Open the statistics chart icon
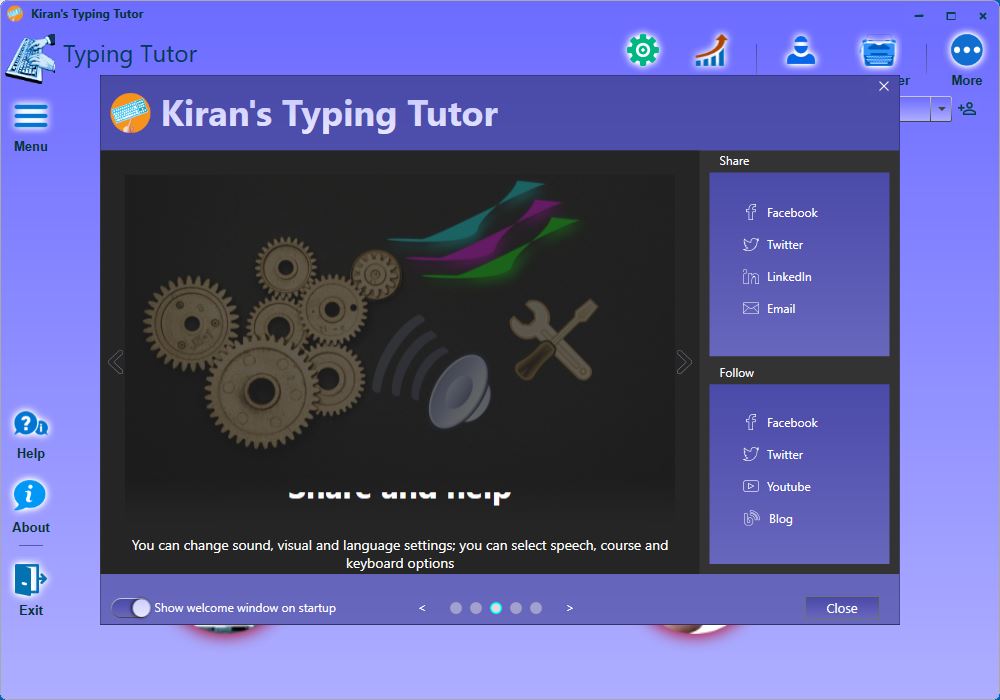The height and width of the screenshot is (700, 1000). [711, 50]
